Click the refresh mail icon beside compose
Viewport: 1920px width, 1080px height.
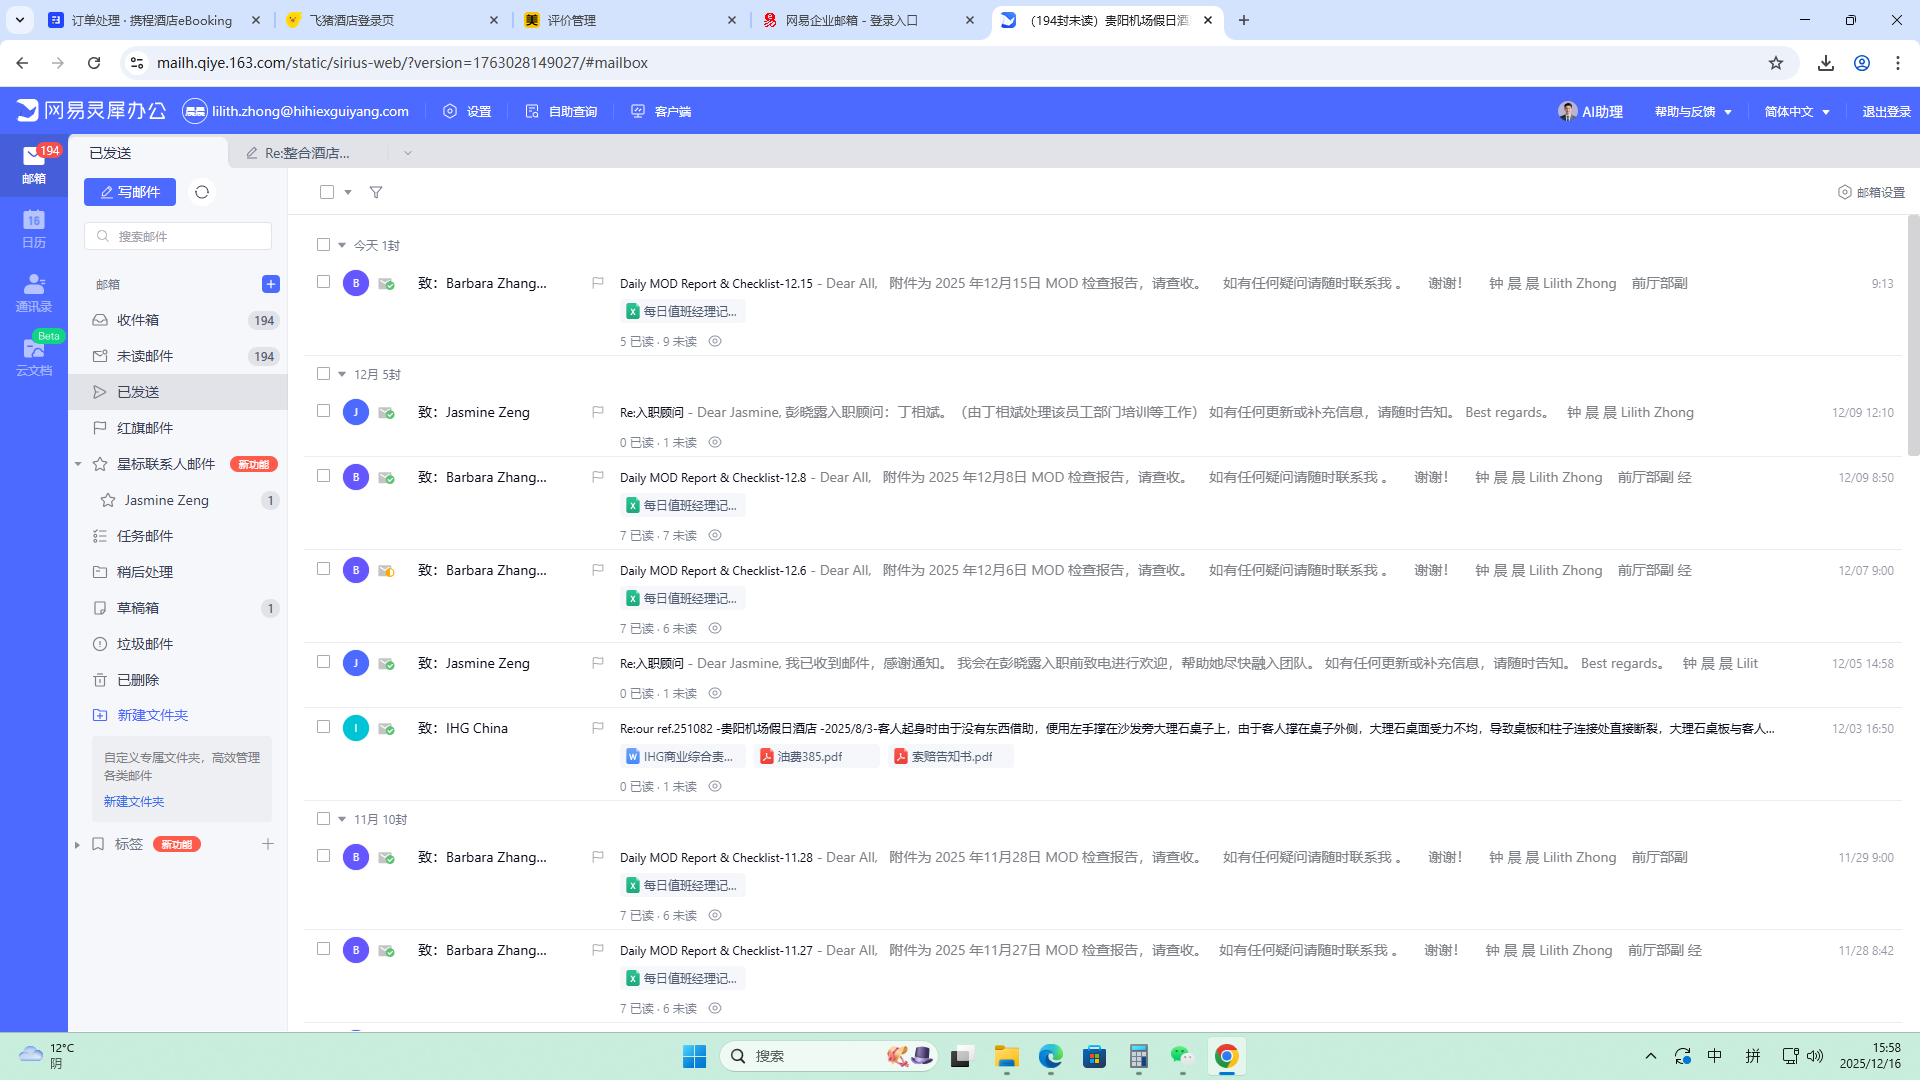[x=202, y=192]
